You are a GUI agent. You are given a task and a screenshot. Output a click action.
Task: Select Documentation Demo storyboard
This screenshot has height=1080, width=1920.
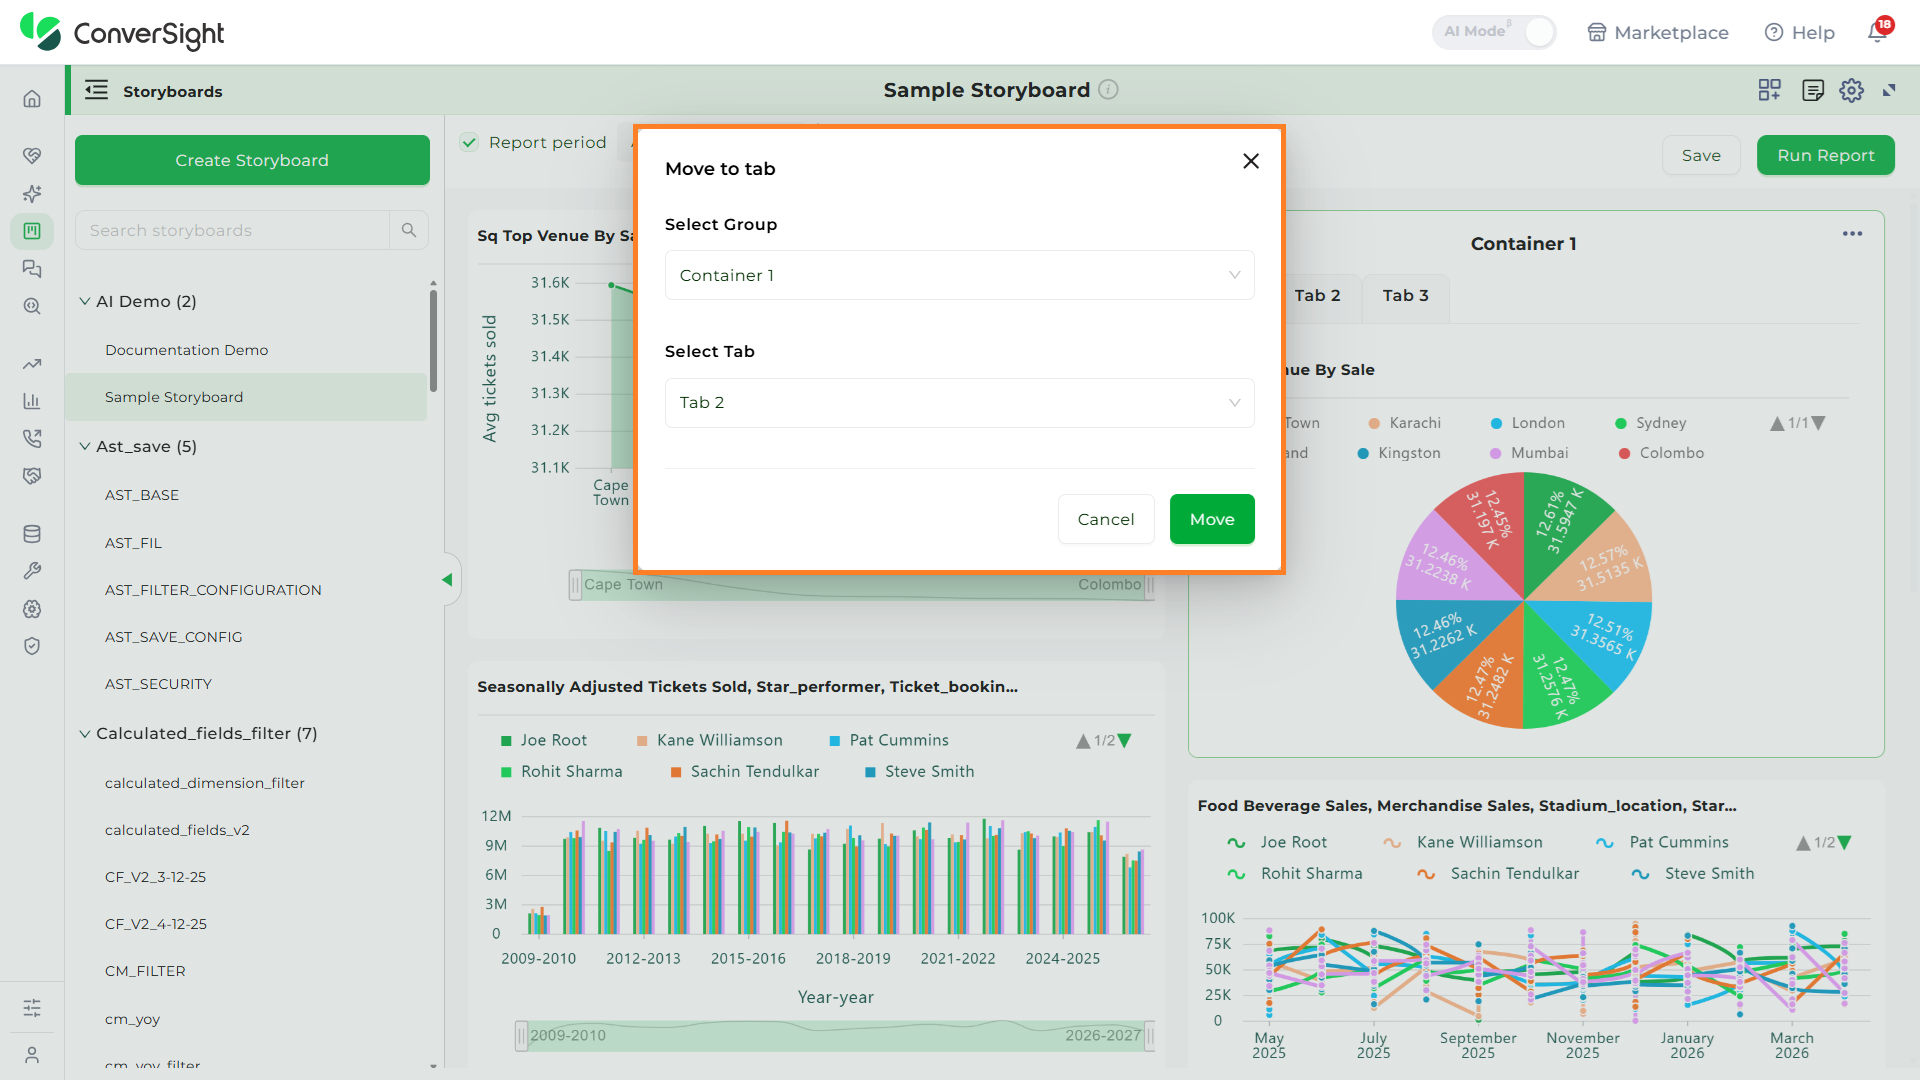[186, 350]
